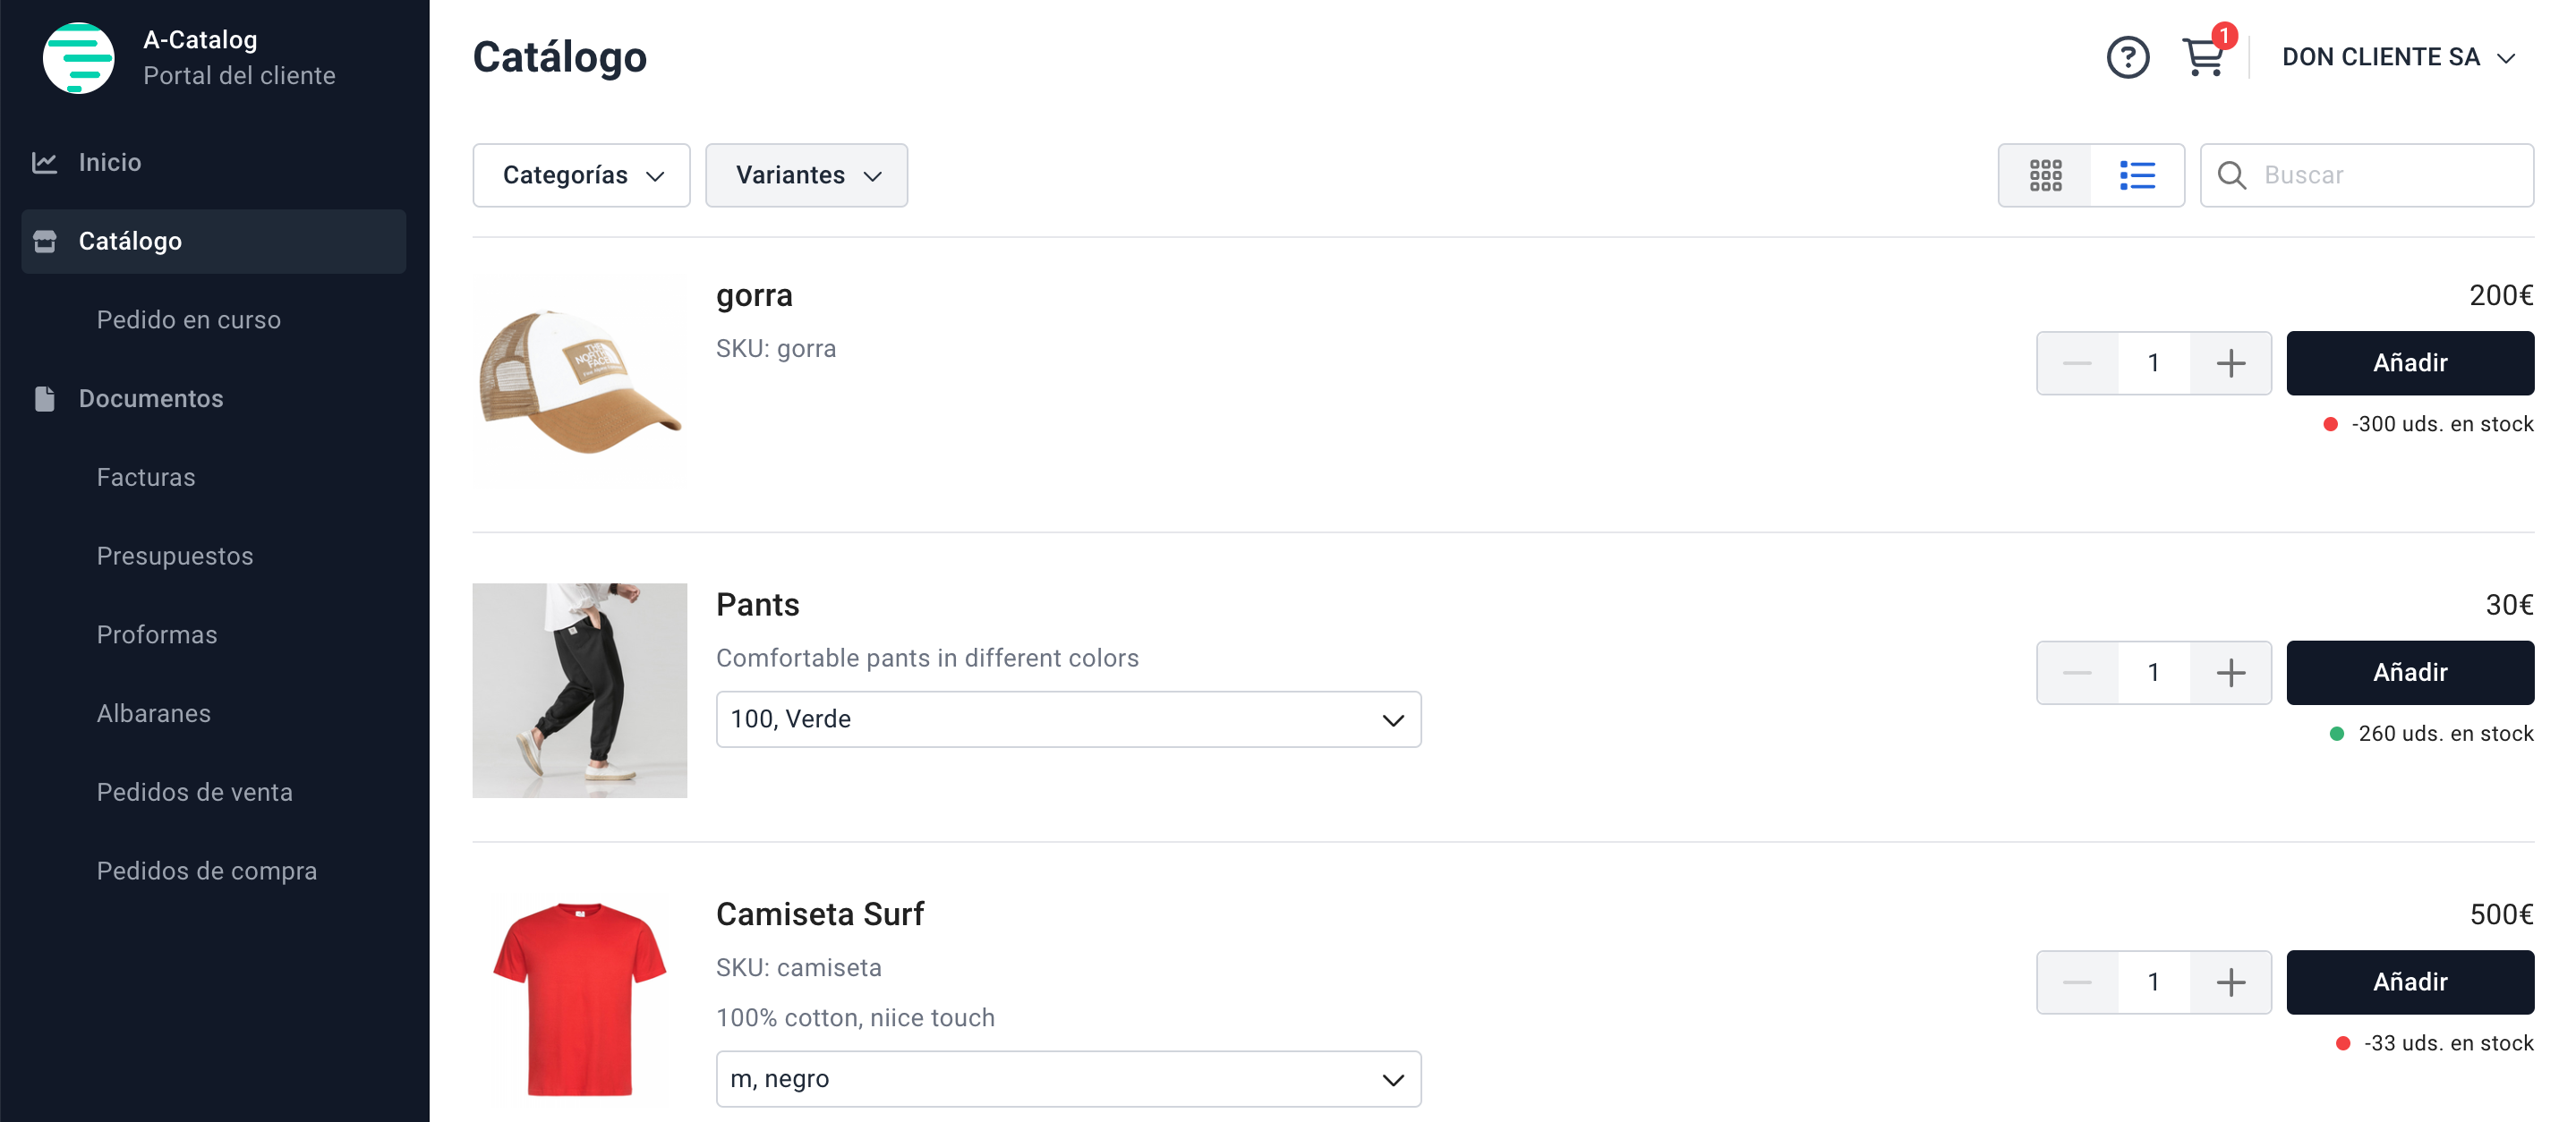Screen dimensions: 2576x1122
Task: Switch to list view layout
Action: [2137, 175]
